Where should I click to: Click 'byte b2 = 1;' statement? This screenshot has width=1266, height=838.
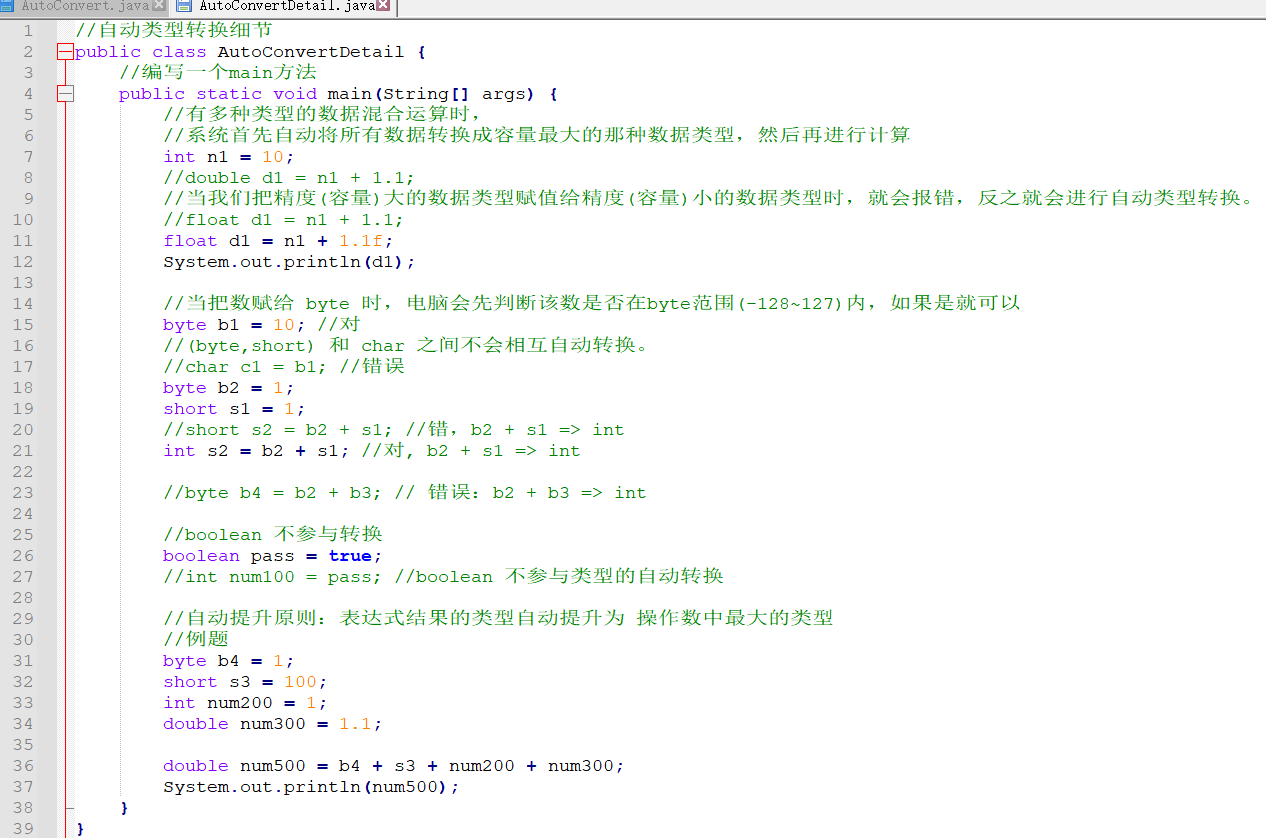click(229, 388)
